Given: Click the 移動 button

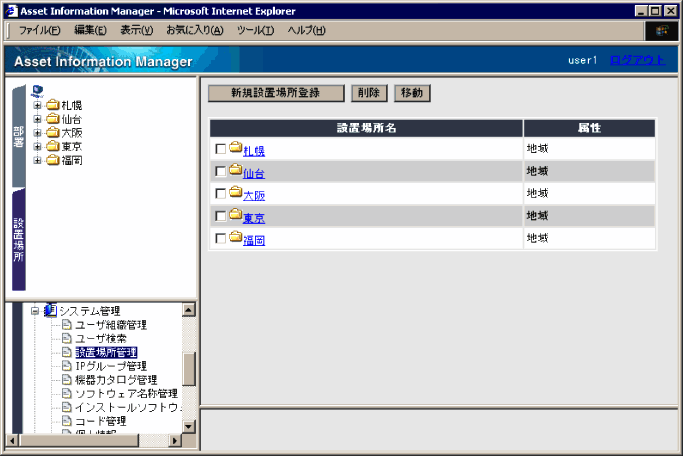Looking at the screenshot, I should tap(412, 93).
